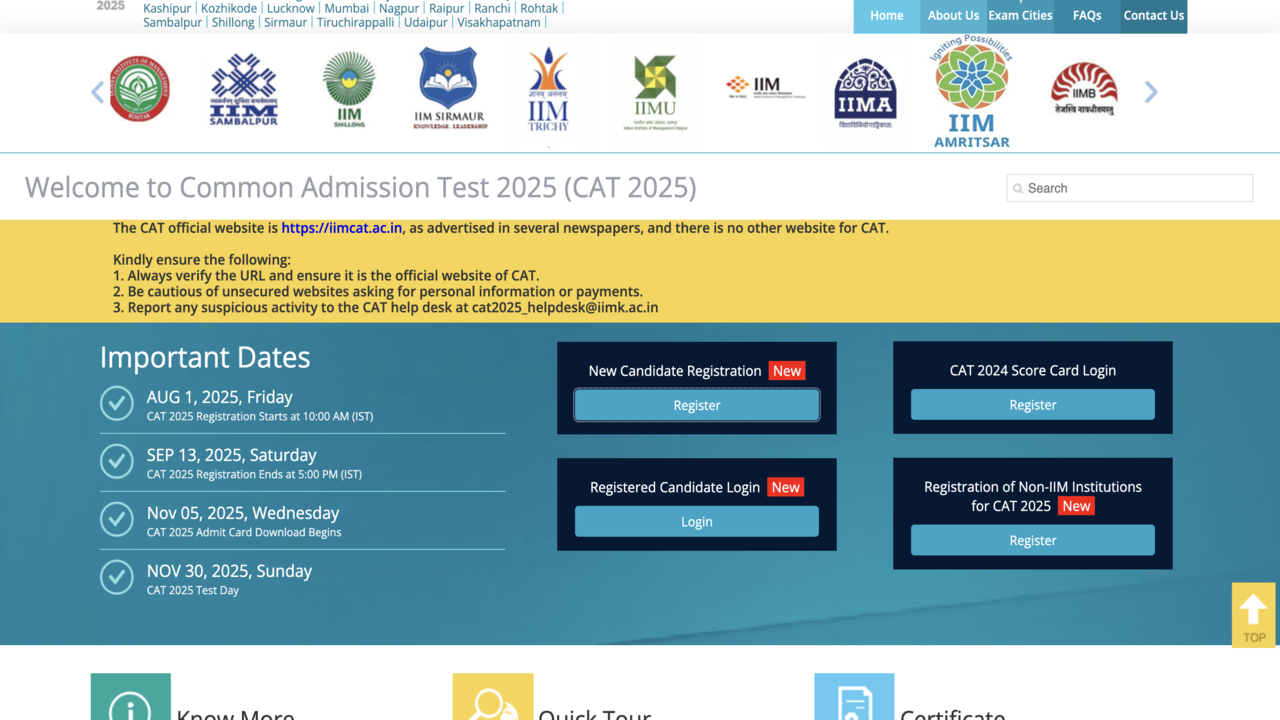This screenshot has height=720, width=1280.
Task: Click the IIM Amritsar logo
Action: pyautogui.click(x=971, y=93)
